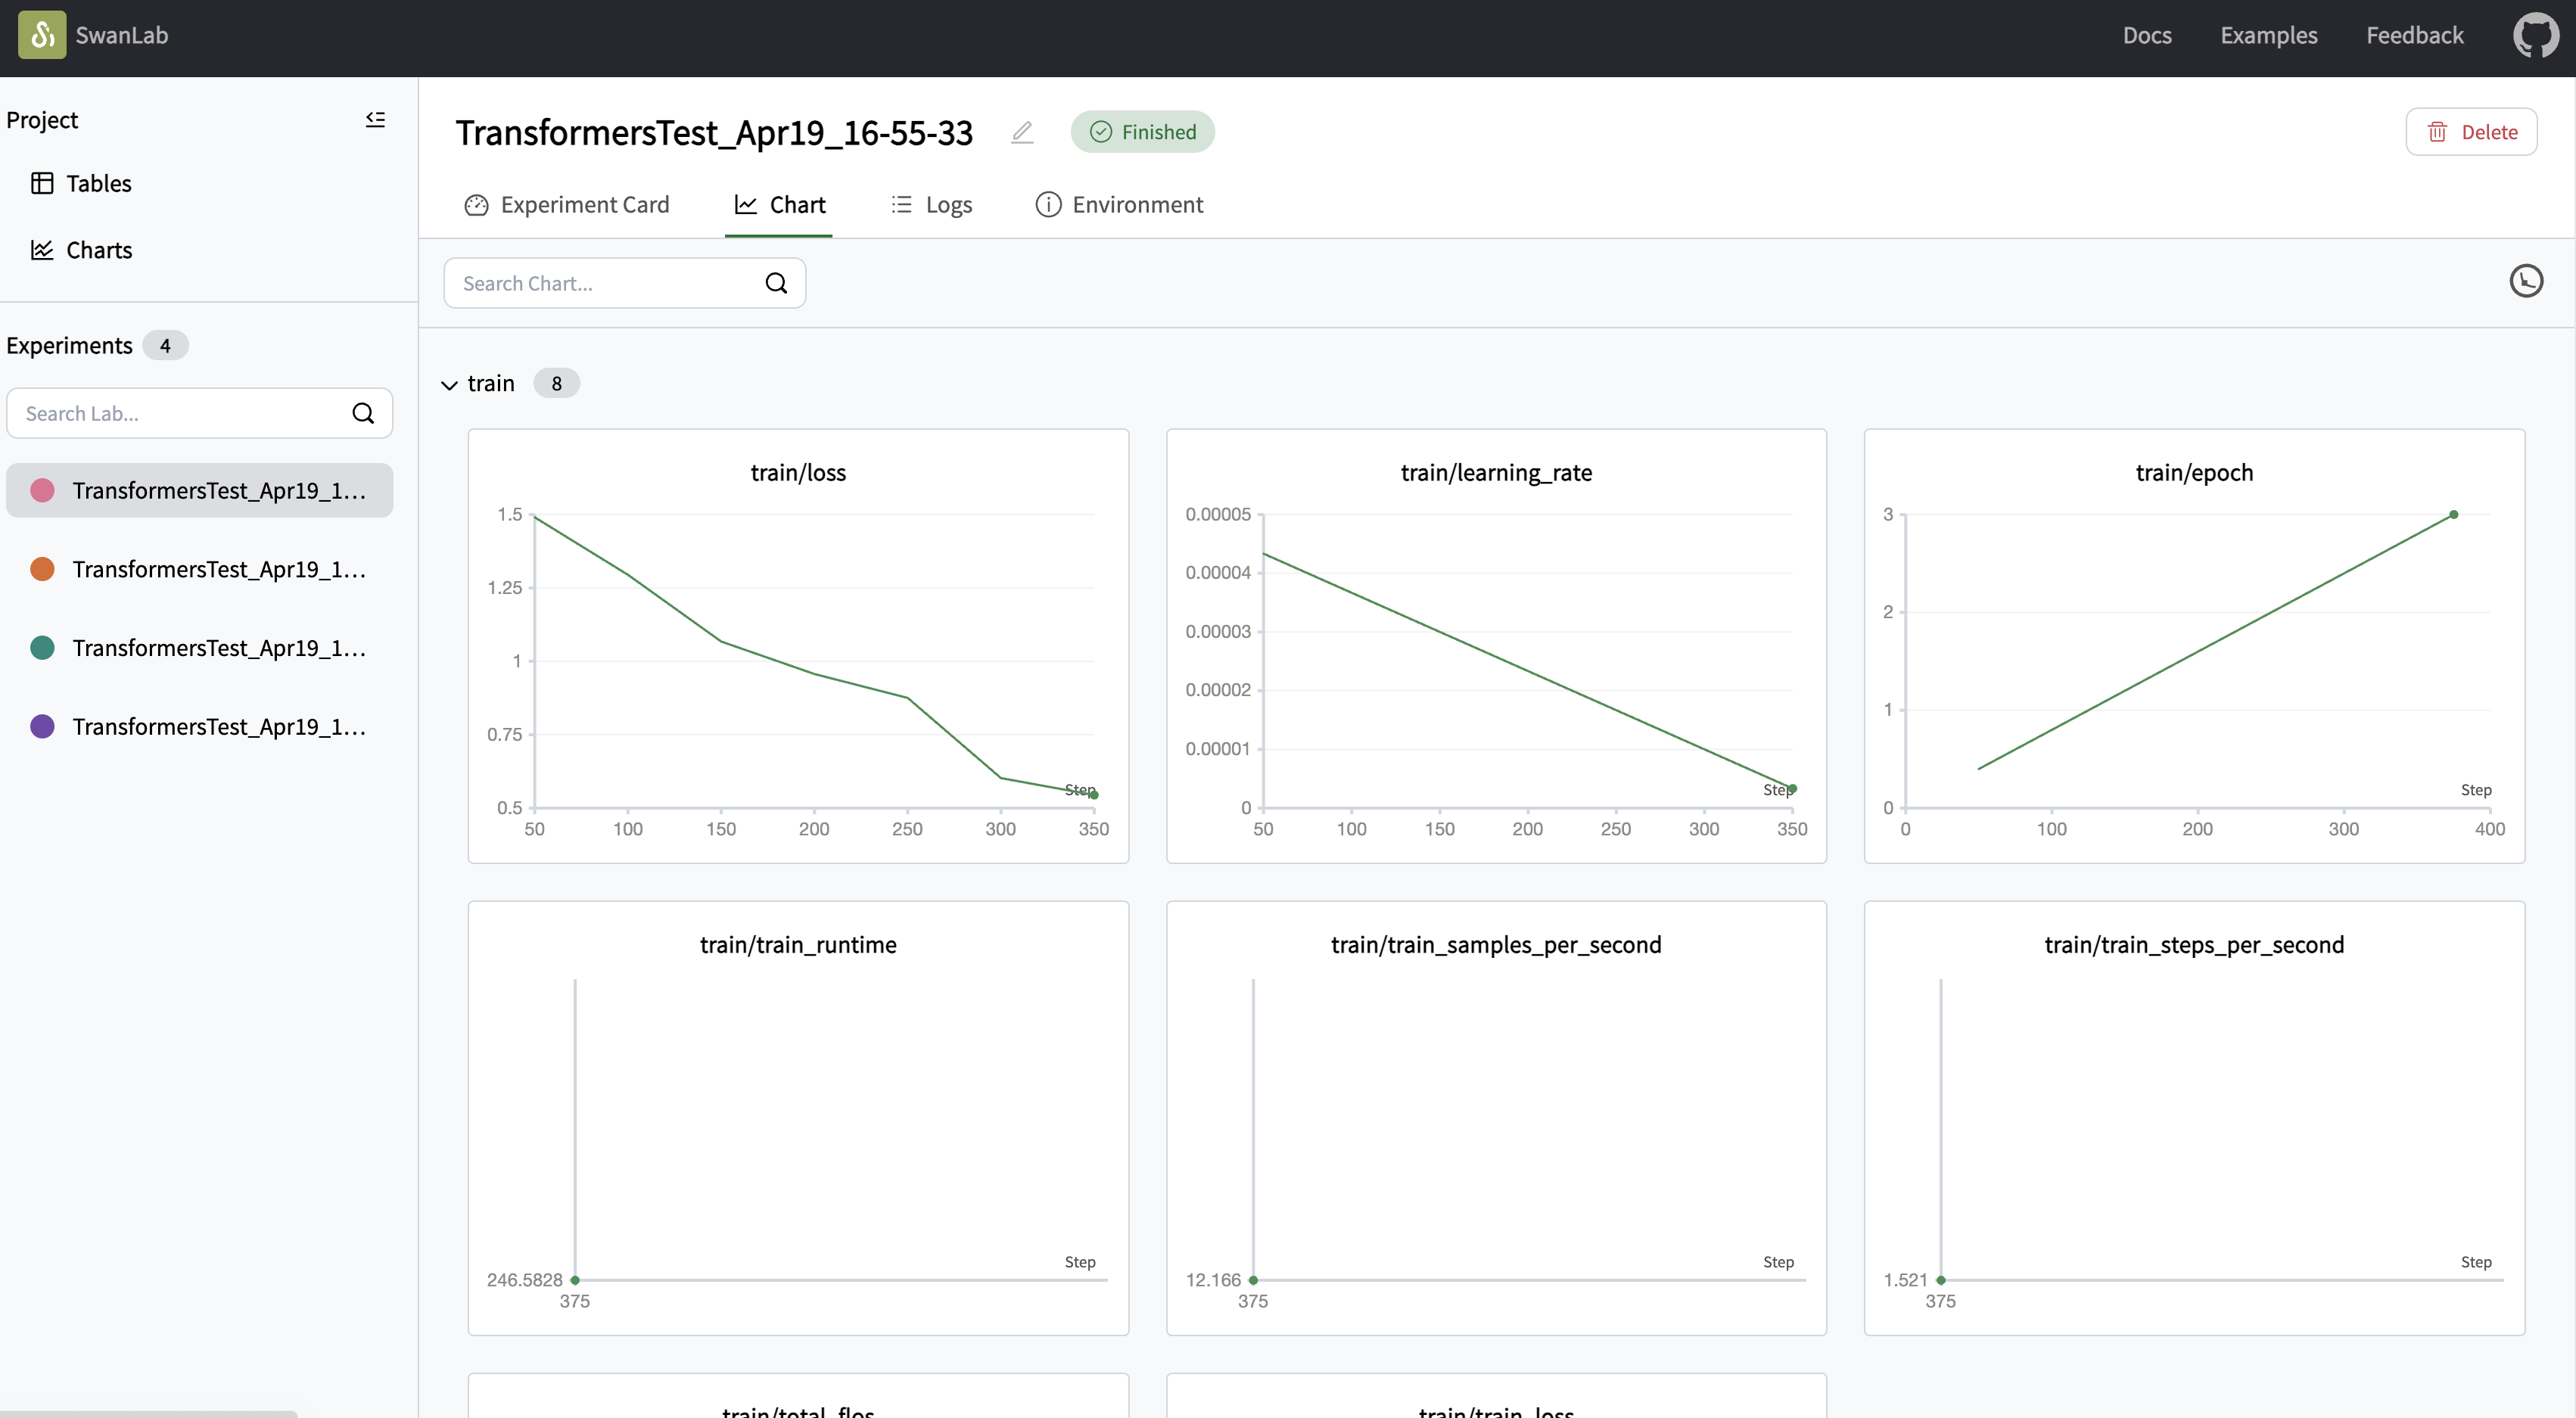The image size is (2576, 1418).
Task: Click the train/loss chart thumbnail
Action: click(798, 646)
